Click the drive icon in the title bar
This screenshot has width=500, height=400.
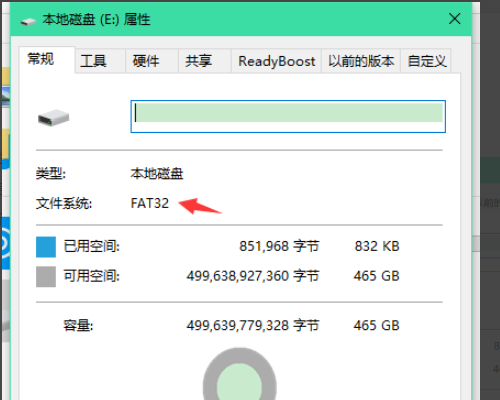tap(28, 22)
